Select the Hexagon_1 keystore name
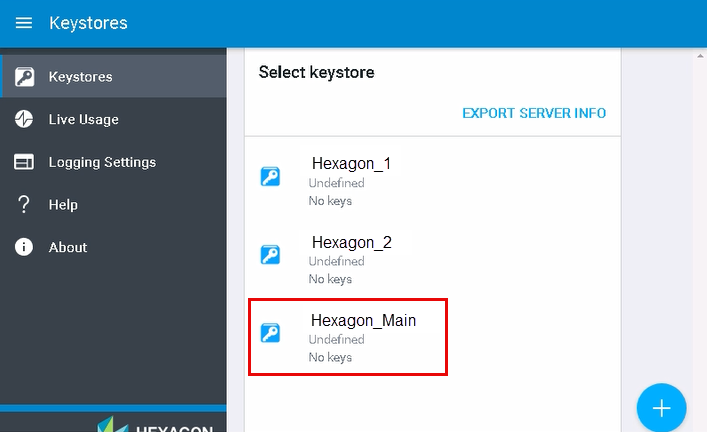Screen dimensions: 707x432 tap(351, 164)
